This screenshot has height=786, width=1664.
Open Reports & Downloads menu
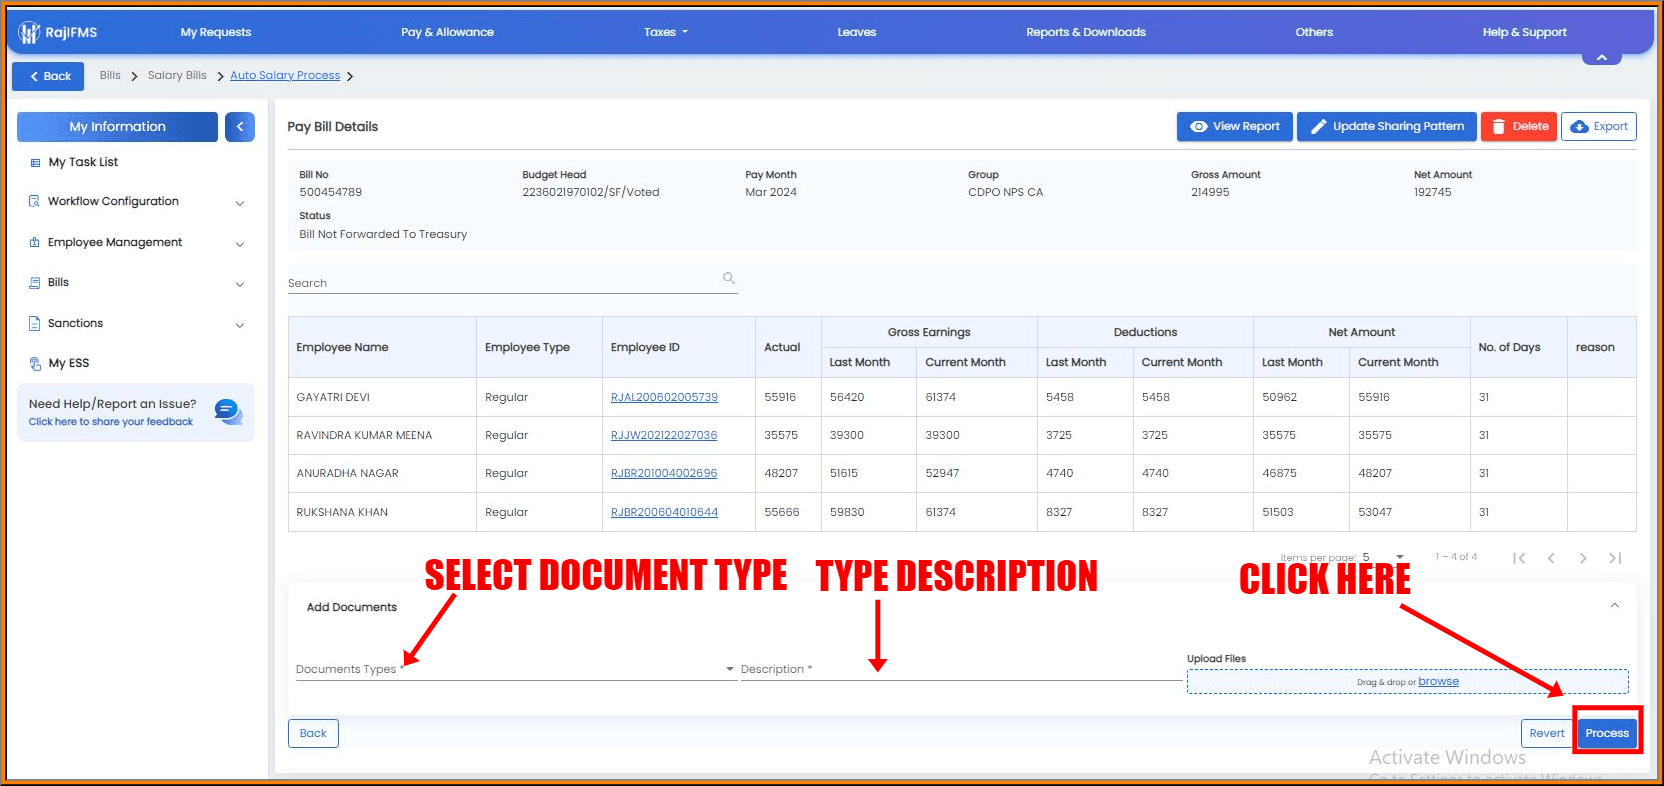pos(1086,32)
